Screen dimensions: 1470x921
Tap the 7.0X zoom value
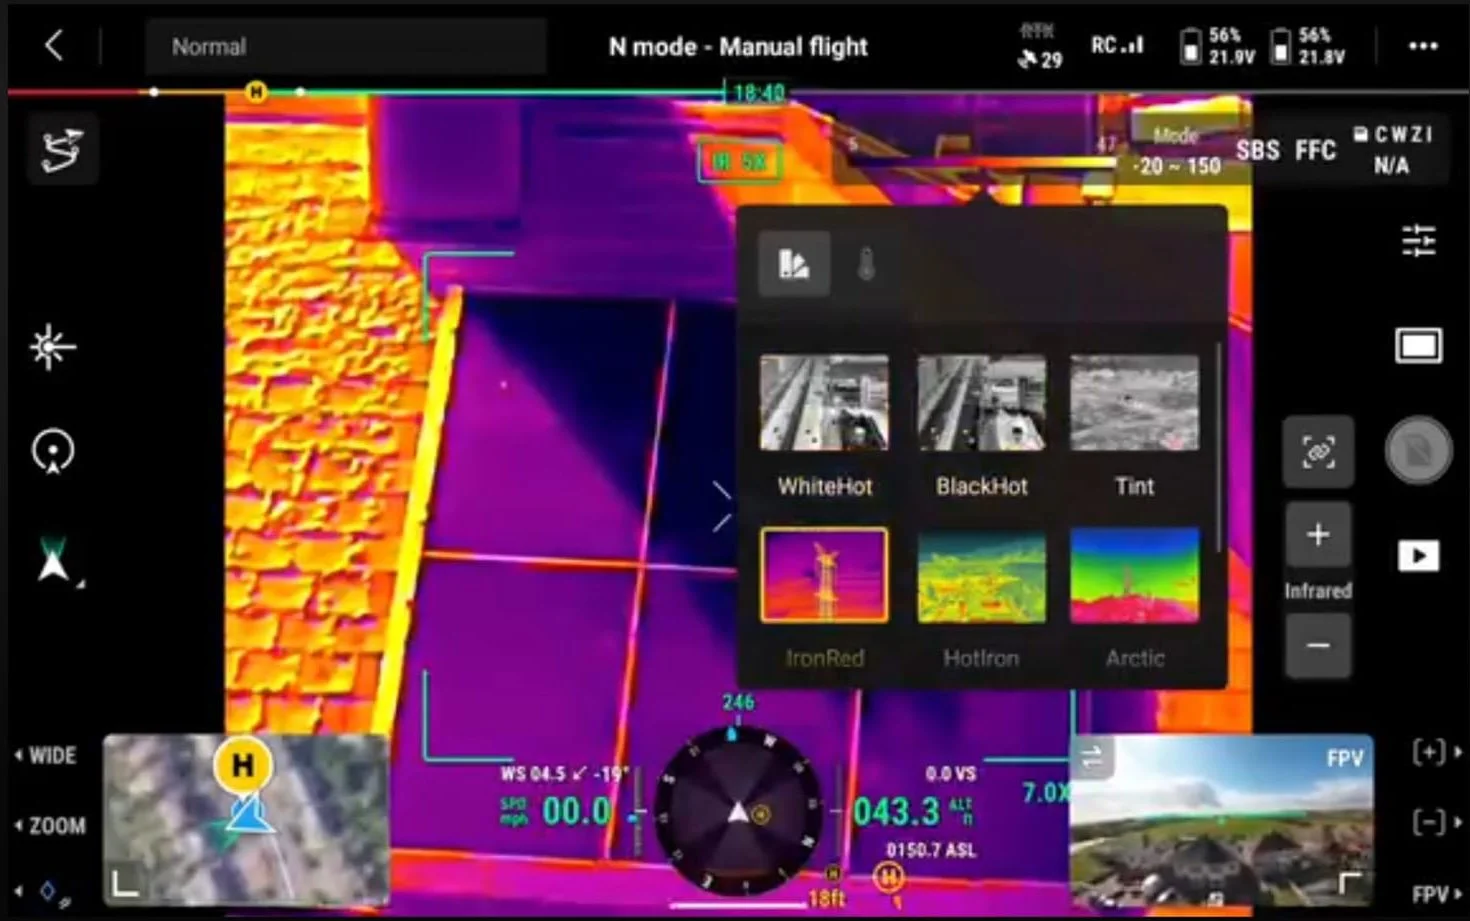[x=1044, y=793]
